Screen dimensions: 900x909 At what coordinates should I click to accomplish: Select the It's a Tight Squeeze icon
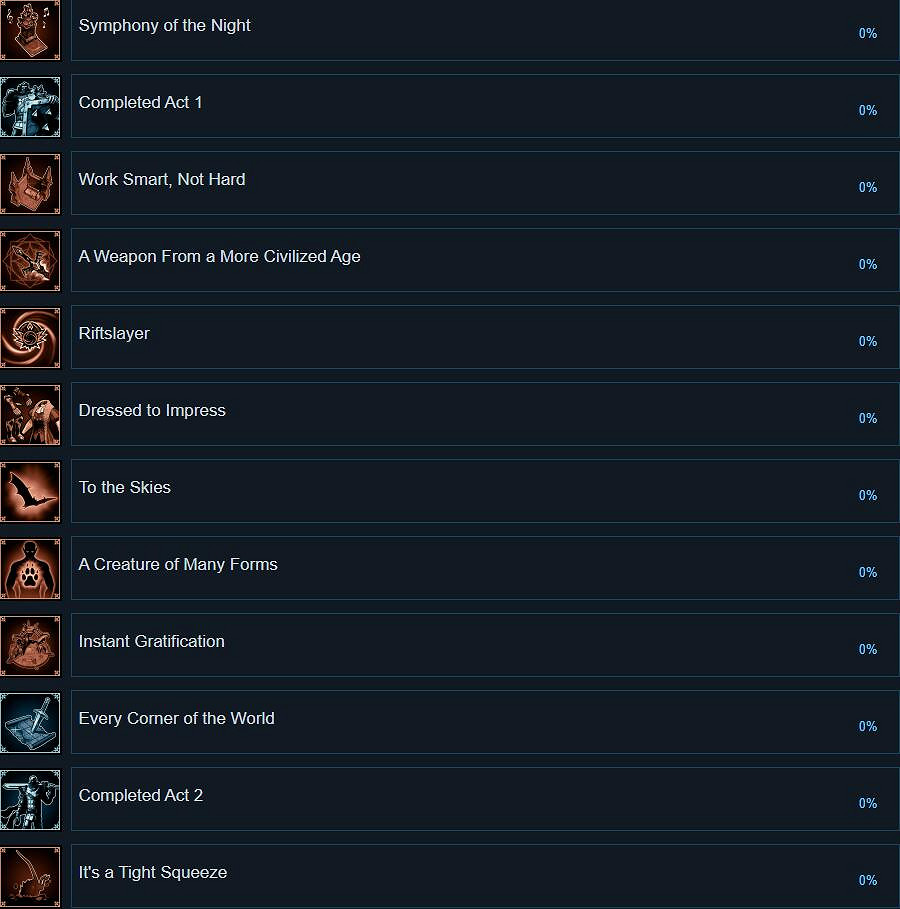pos(30,876)
